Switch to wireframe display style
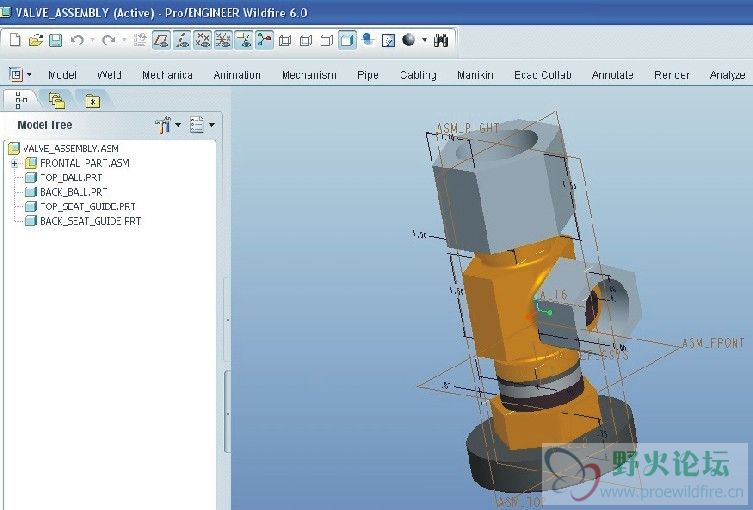Image resolution: width=753 pixels, height=510 pixels. pyautogui.click(x=285, y=40)
